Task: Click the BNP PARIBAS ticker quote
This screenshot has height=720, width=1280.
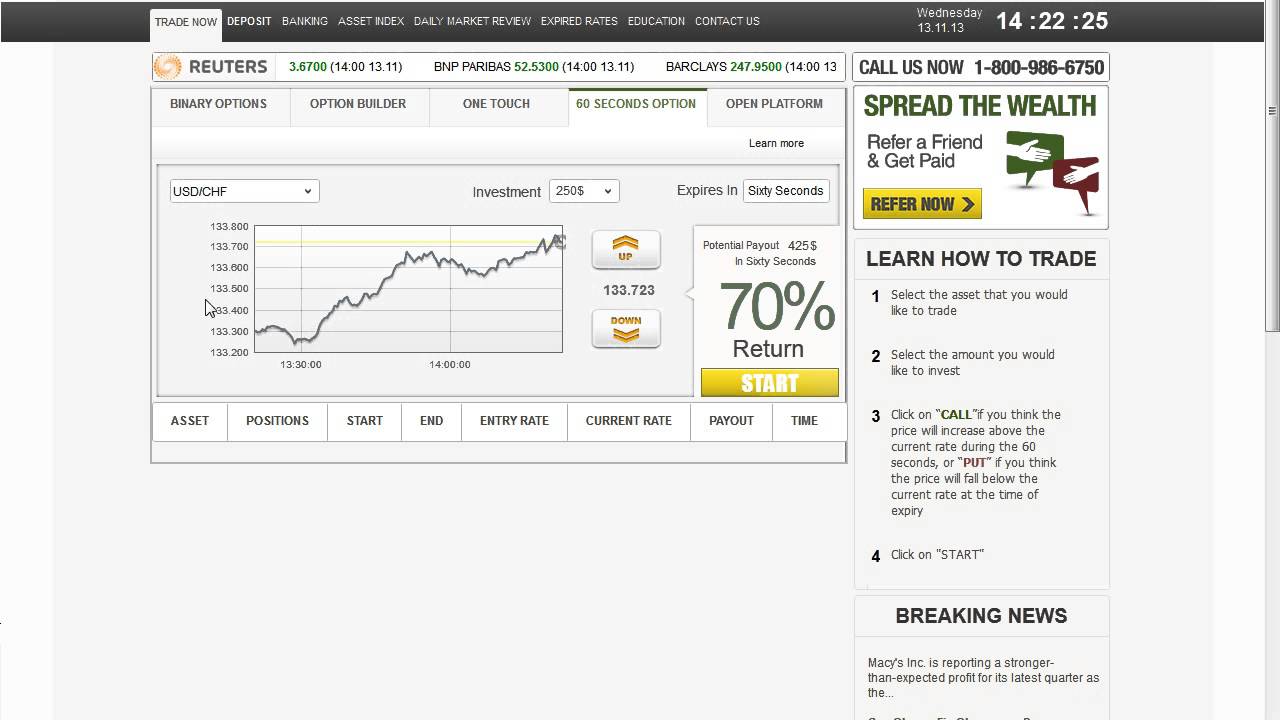Action: [534, 67]
